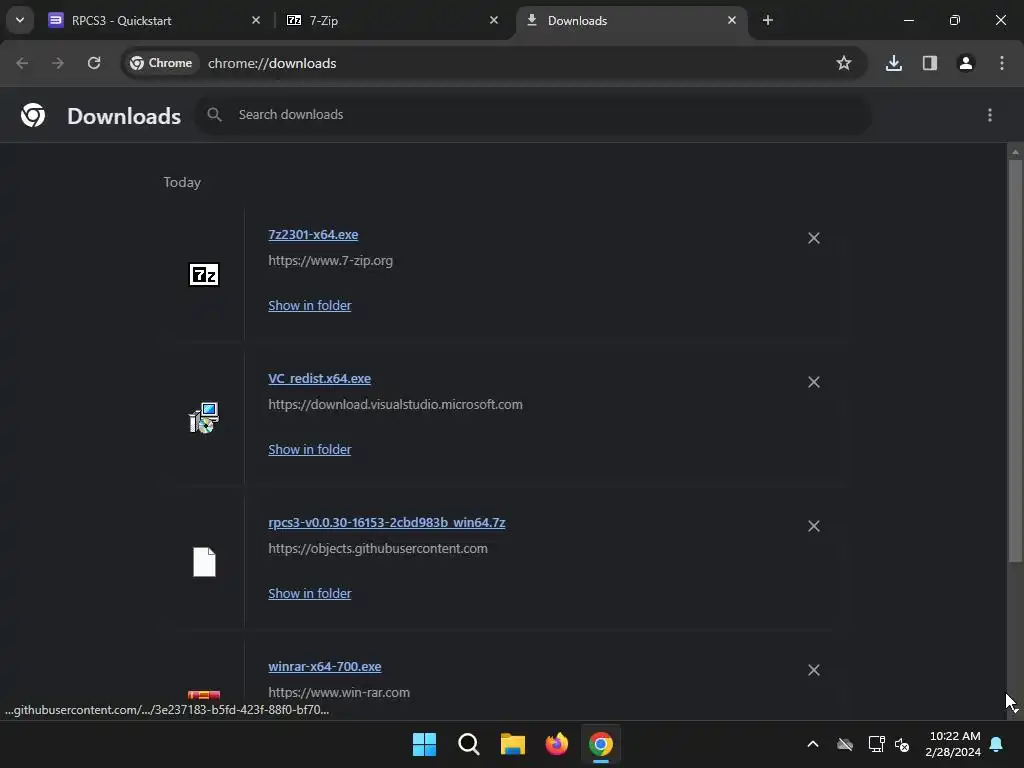
Task: Click the Chrome taskbar icon
Action: 601,744
